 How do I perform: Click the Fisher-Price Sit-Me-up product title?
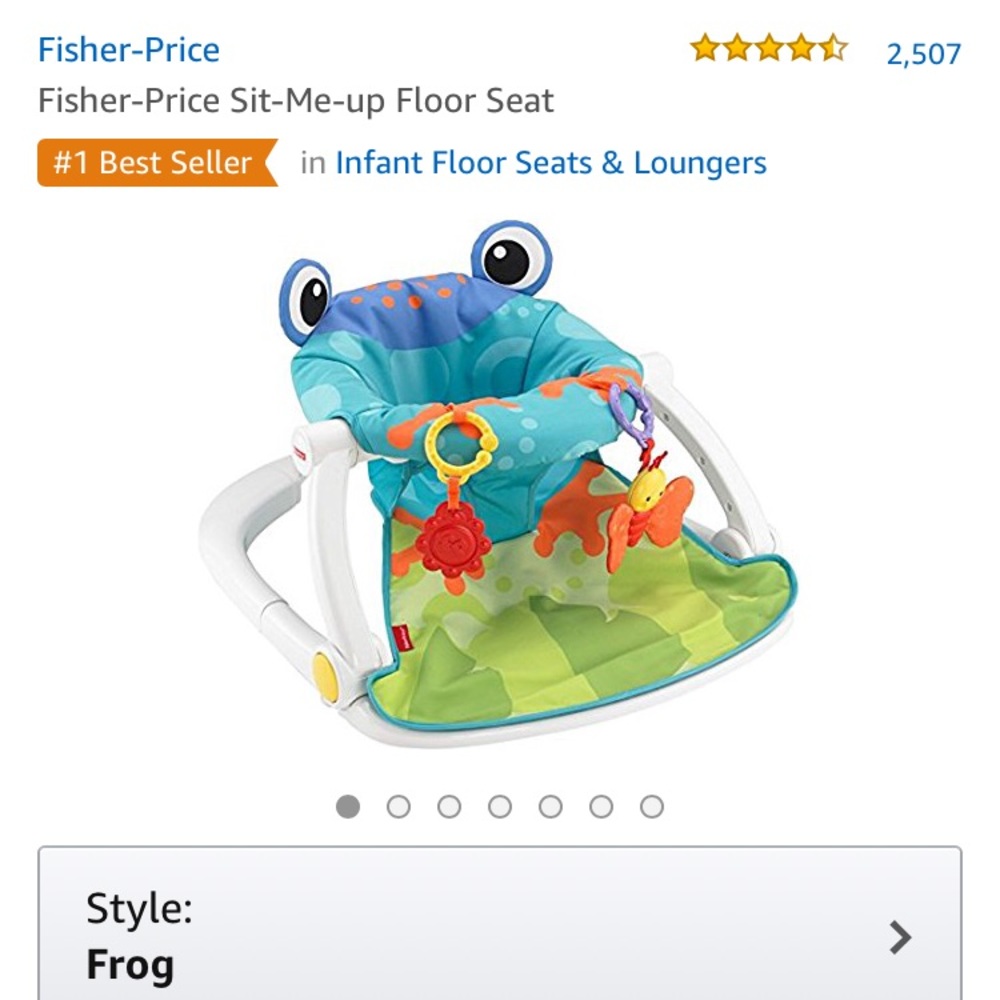tap(295, 100)
